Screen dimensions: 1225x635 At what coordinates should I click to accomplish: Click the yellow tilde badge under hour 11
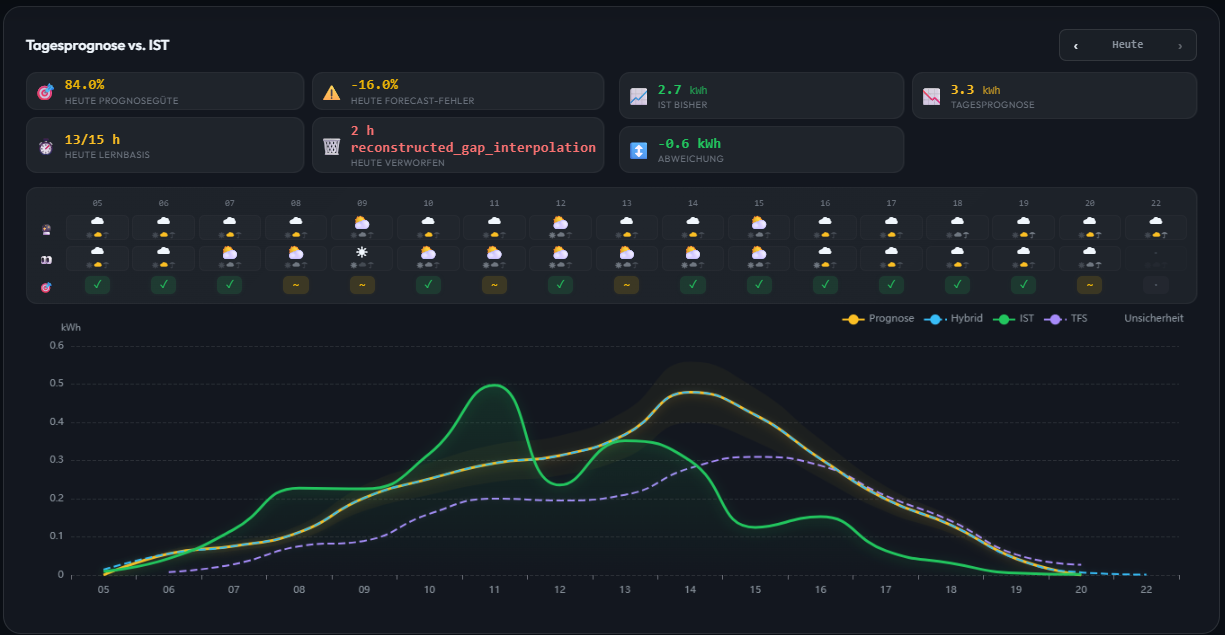(494, 285)
